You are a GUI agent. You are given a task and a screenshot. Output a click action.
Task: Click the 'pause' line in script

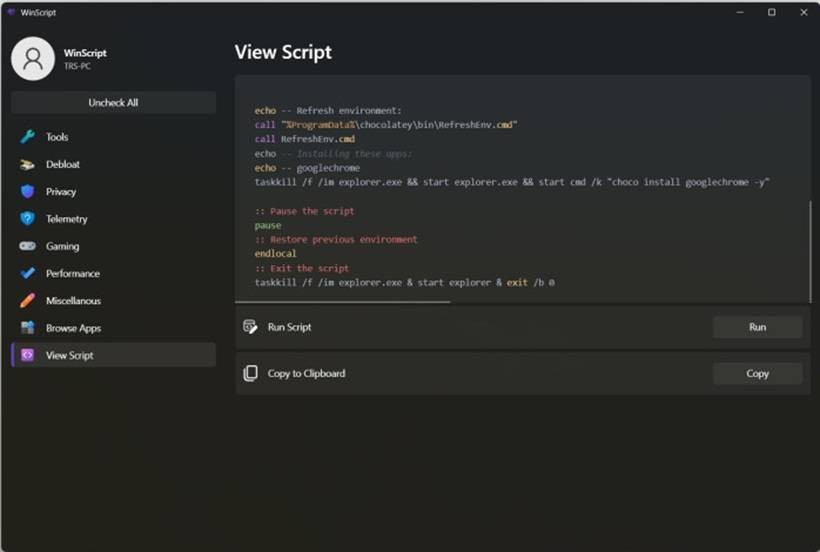tap(268, 225)
